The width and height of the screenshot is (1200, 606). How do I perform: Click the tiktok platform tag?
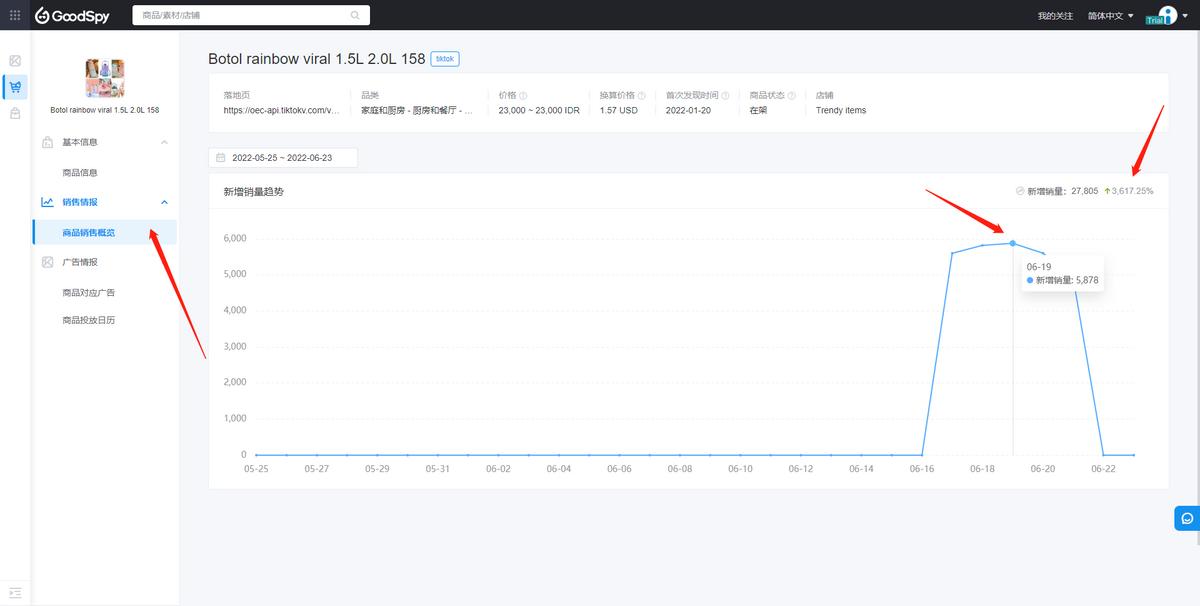pyautogui.click(x=445, y=59)
